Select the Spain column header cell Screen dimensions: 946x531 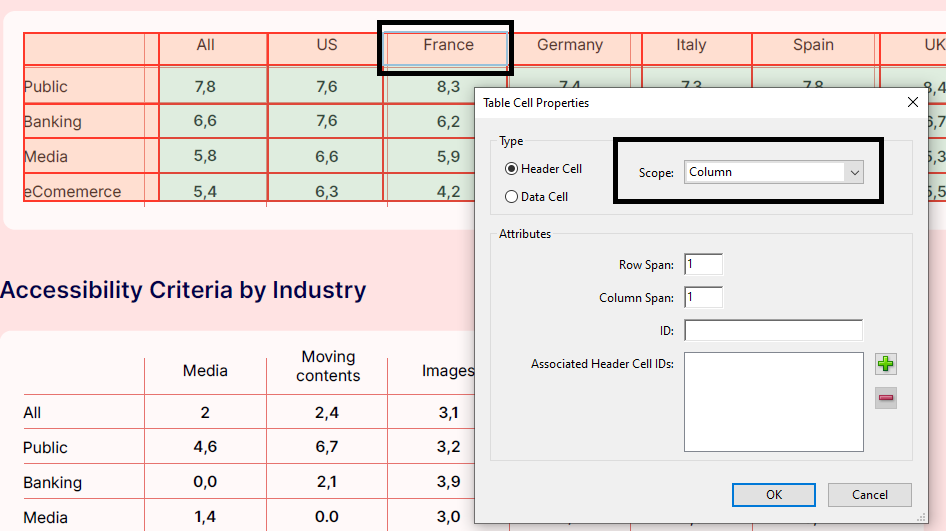[x=813, y=46]
